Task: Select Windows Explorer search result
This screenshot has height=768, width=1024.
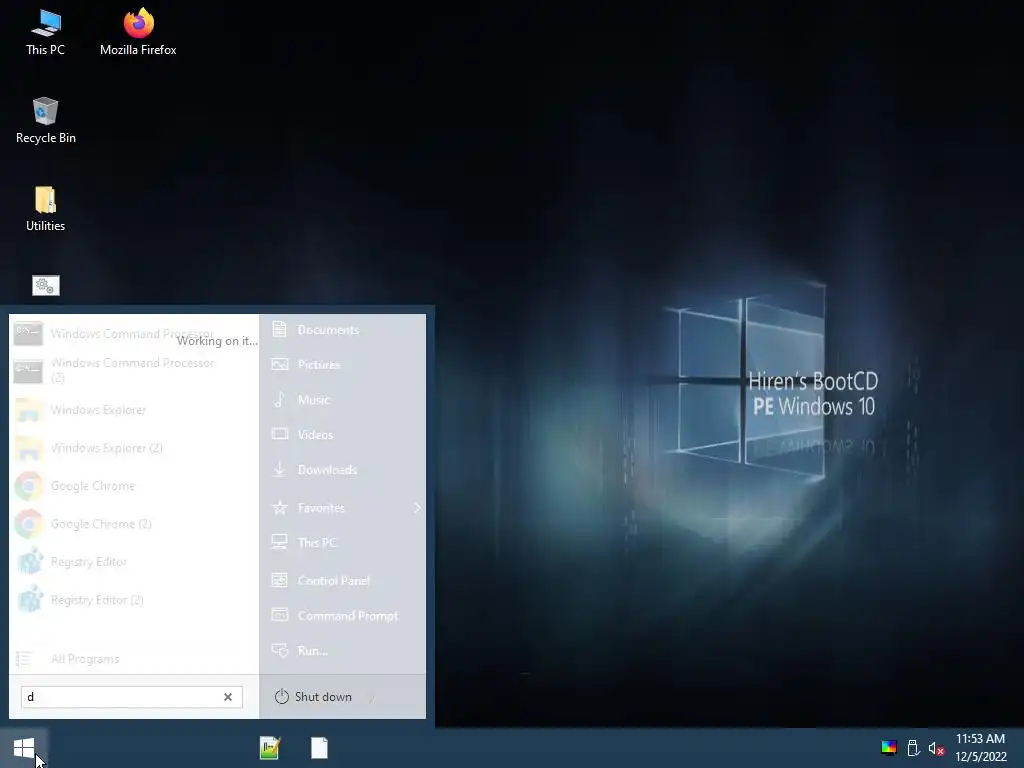Action: [x=134, y=410]
